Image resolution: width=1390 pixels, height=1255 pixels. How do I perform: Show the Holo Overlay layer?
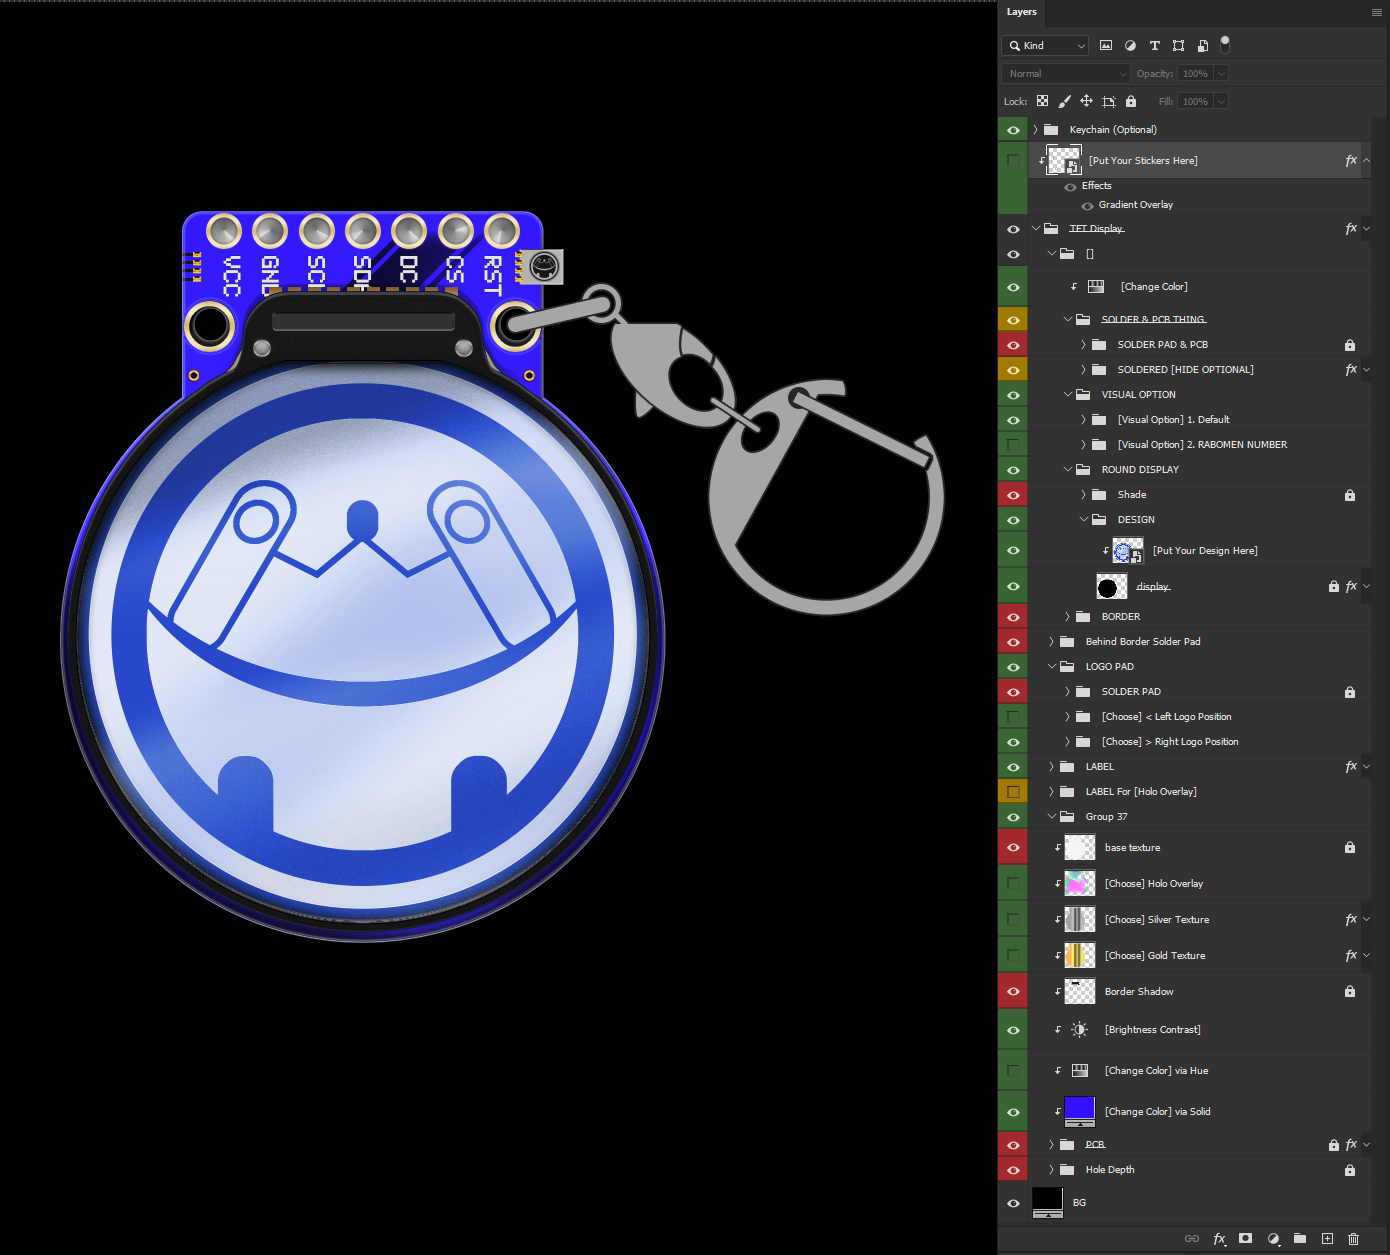[x=1013, y=884]
